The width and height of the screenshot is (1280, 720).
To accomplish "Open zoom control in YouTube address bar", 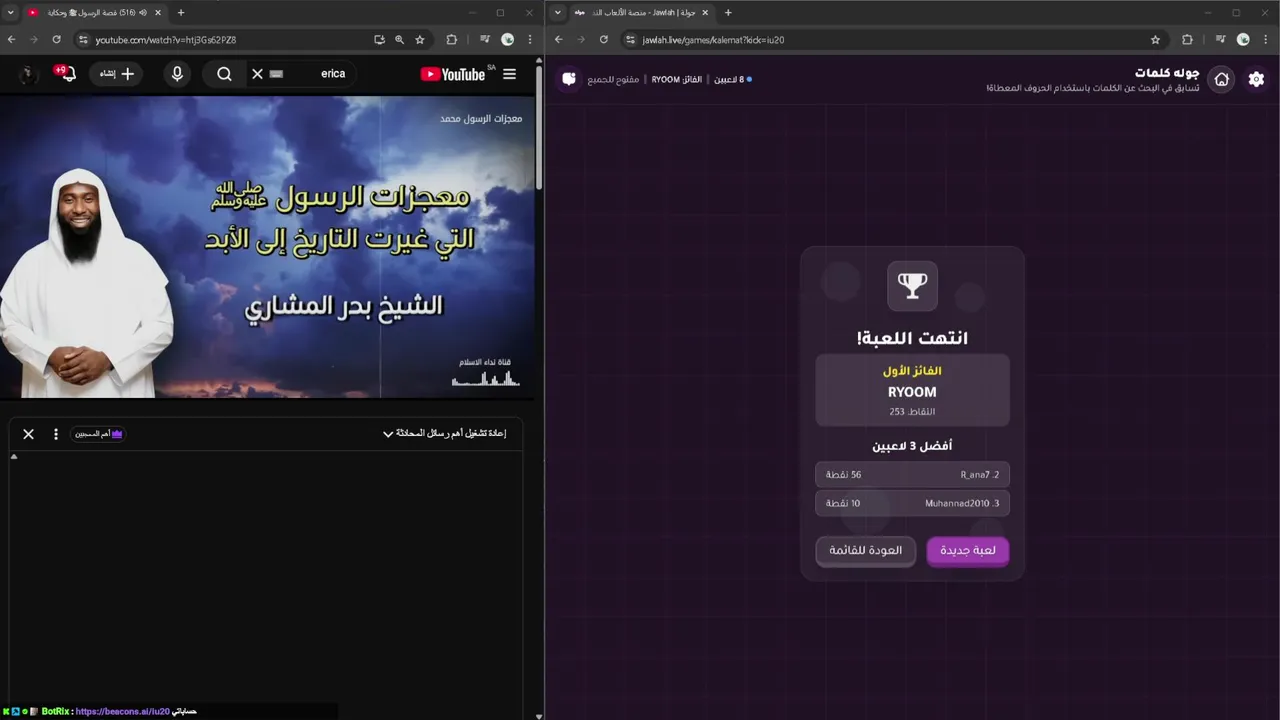I will [x=399, y=40].
